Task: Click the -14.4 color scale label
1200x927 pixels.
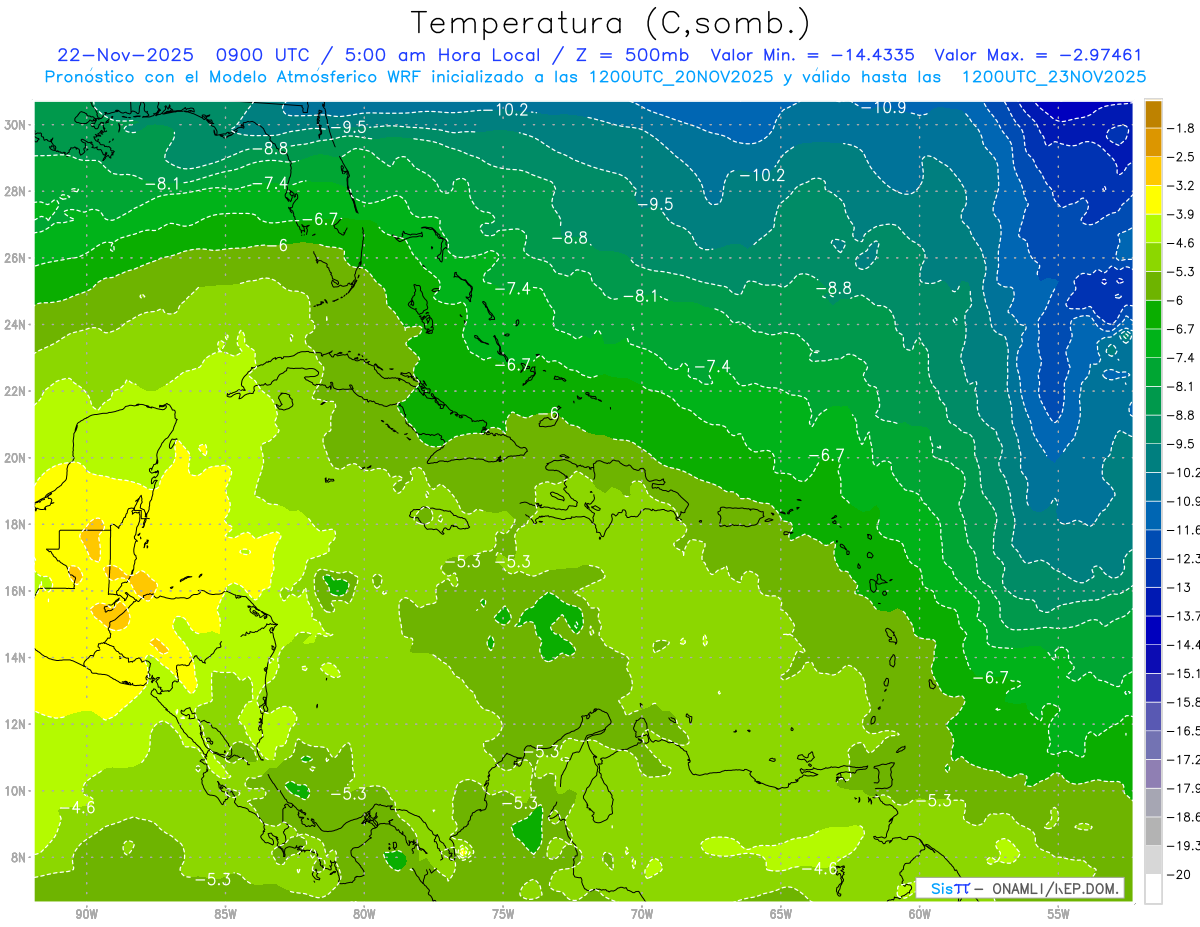Action: pos(1183,644)
